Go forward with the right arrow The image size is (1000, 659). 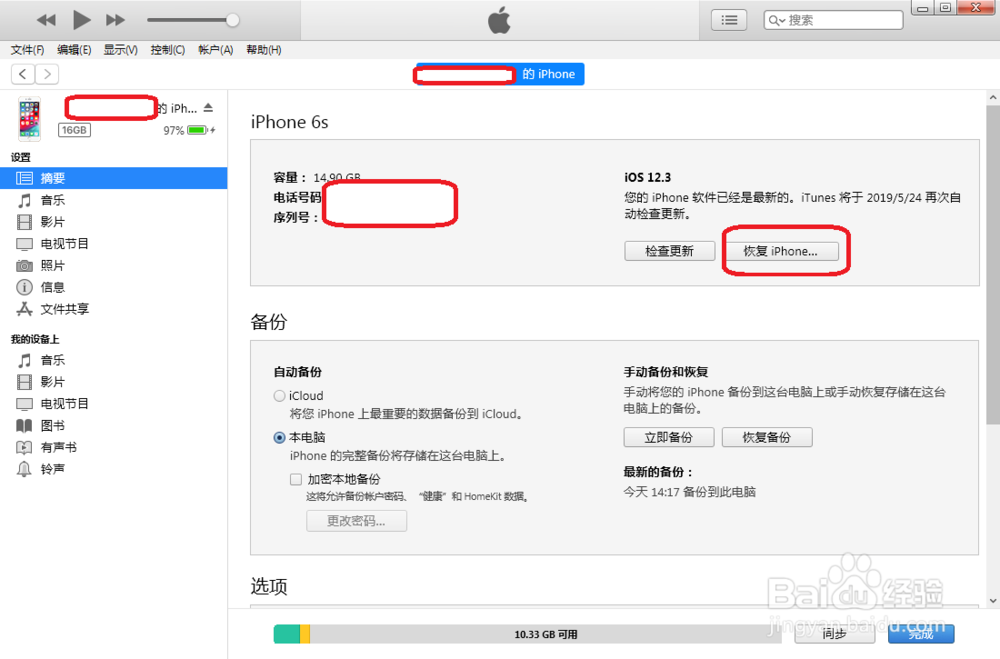point(47,74)
